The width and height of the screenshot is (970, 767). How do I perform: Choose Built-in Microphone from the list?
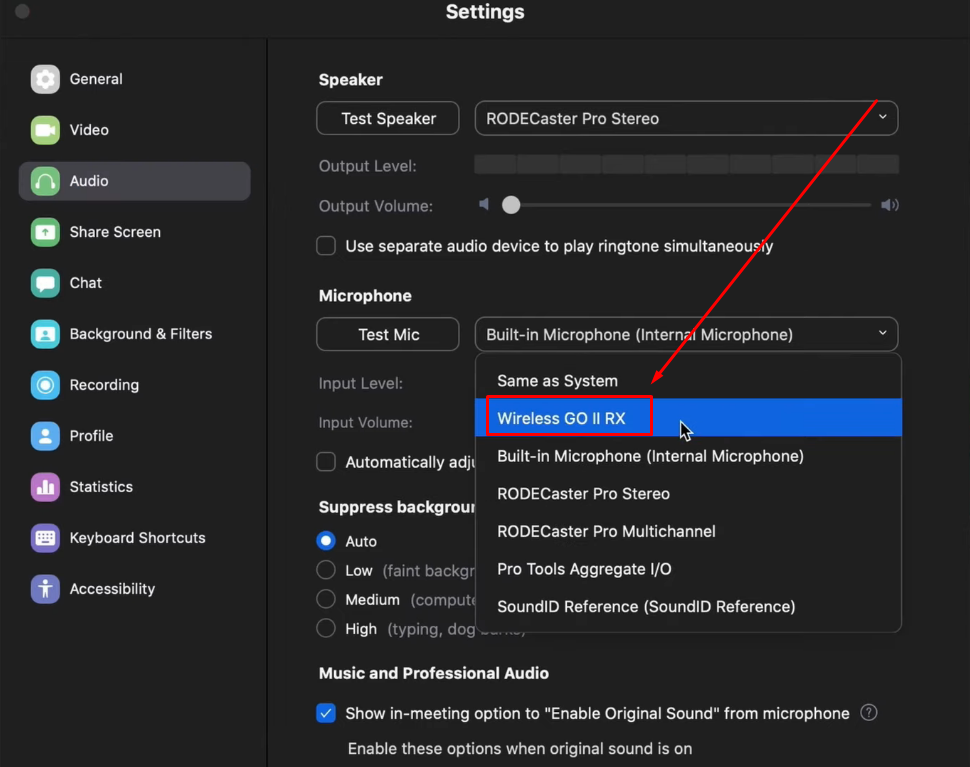(x=688, y=456)
